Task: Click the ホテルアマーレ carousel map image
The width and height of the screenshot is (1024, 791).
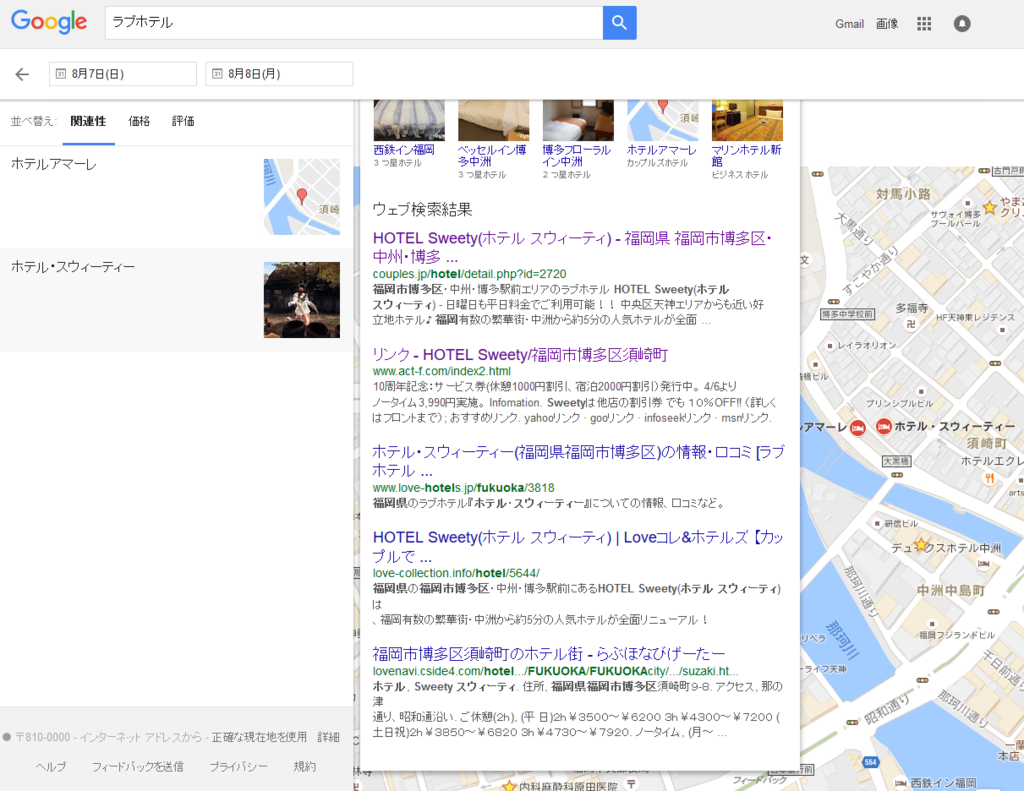Action: (x=663, y=120)
